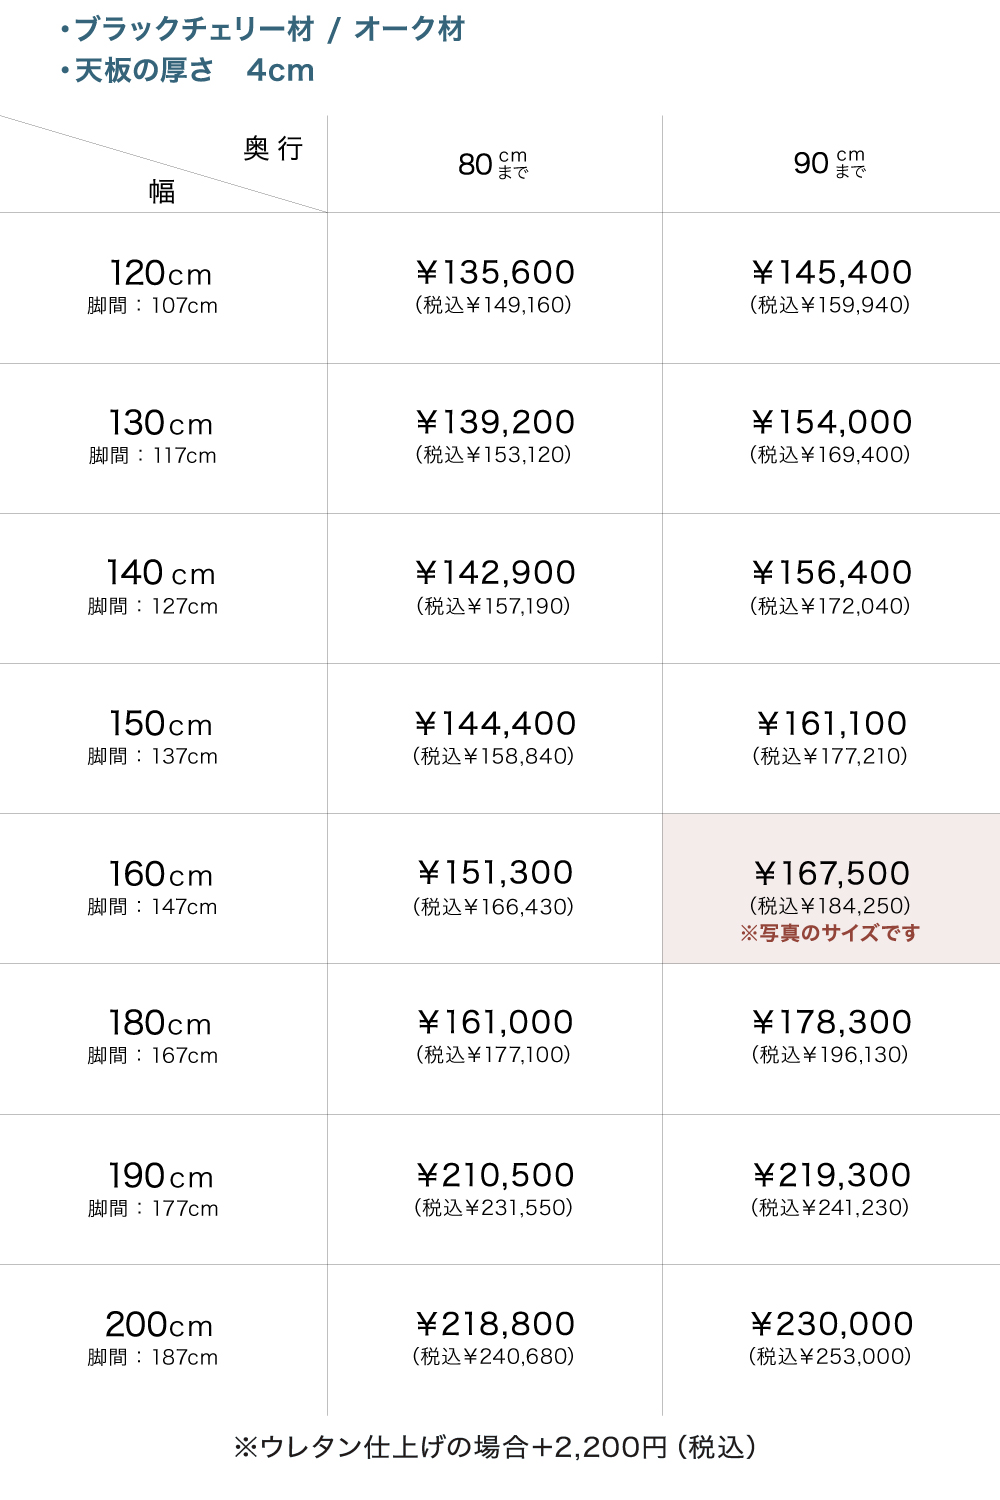Click the ¥154,000 price cell
Viewport: 1000px width, 1500px height.
[x=831, y=423]
